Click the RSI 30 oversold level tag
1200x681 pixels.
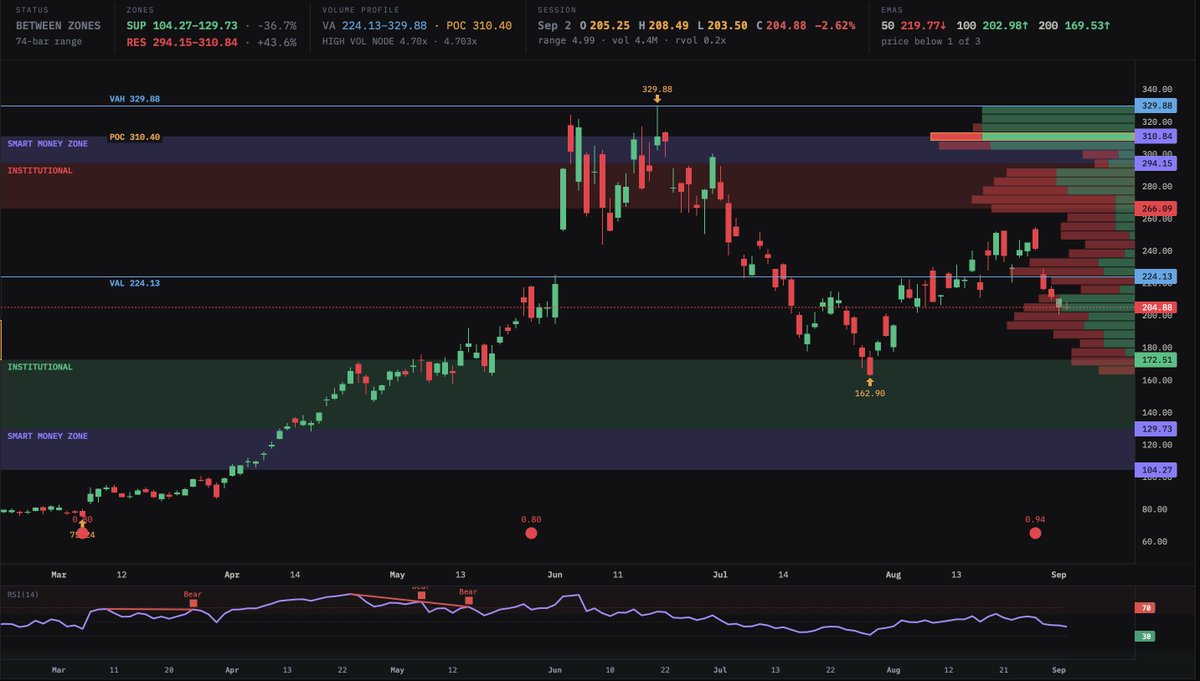(x=1143, y=636)
